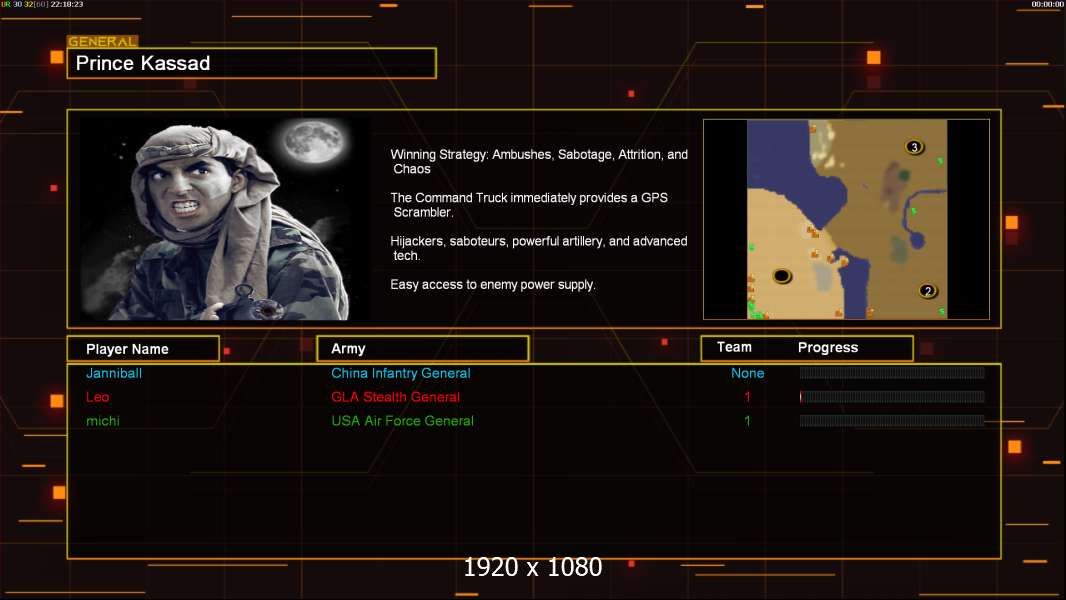Click the FPS and clock readout at the top
Screen dimensions: 1066x600
(42, 4)
